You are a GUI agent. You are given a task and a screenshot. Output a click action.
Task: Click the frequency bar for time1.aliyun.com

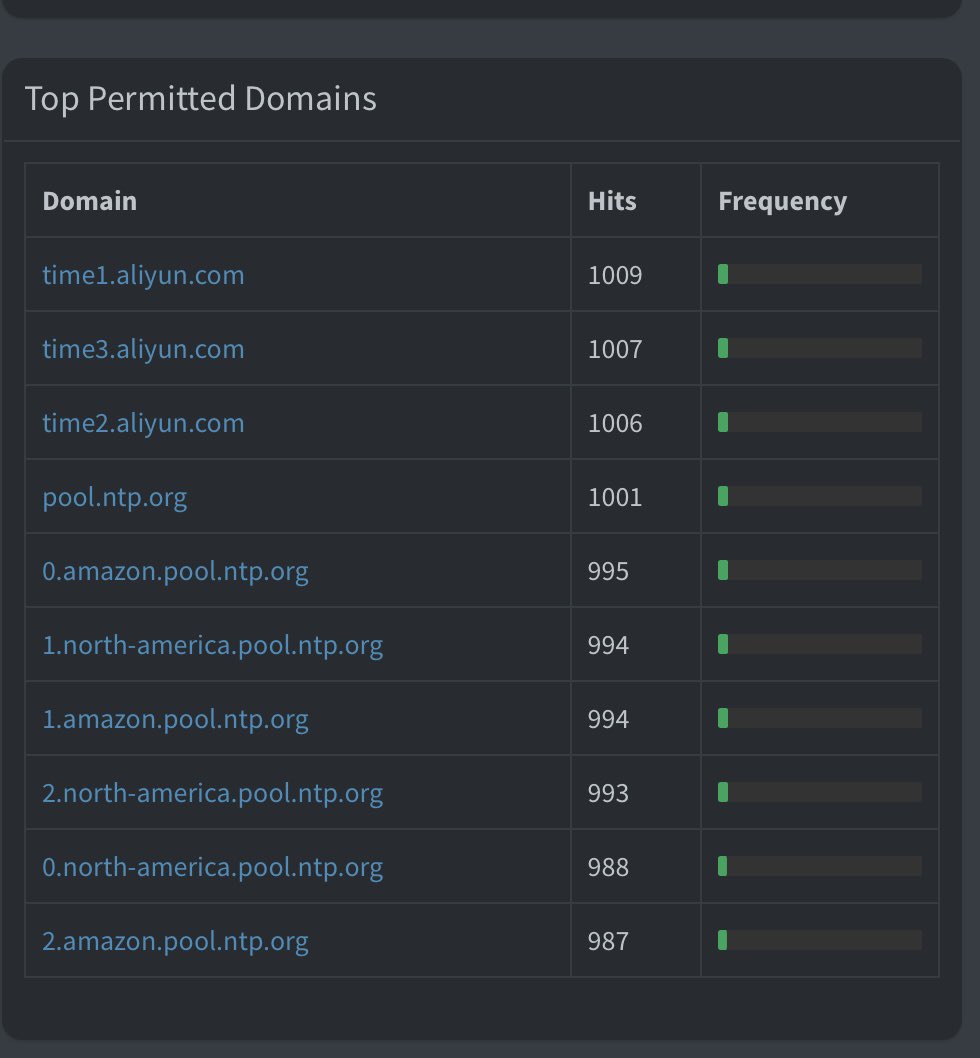pos(820,274)
